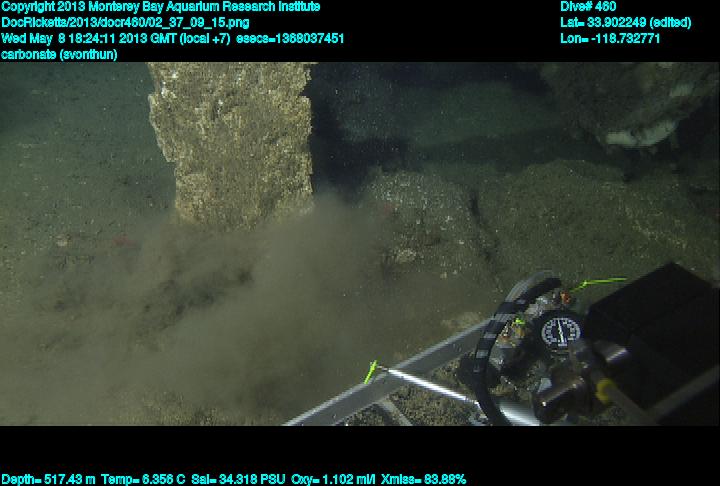This screenshot has width=720, height=486.
Task: Click the 'Dive# 460' label
Action: coord(588,7)
